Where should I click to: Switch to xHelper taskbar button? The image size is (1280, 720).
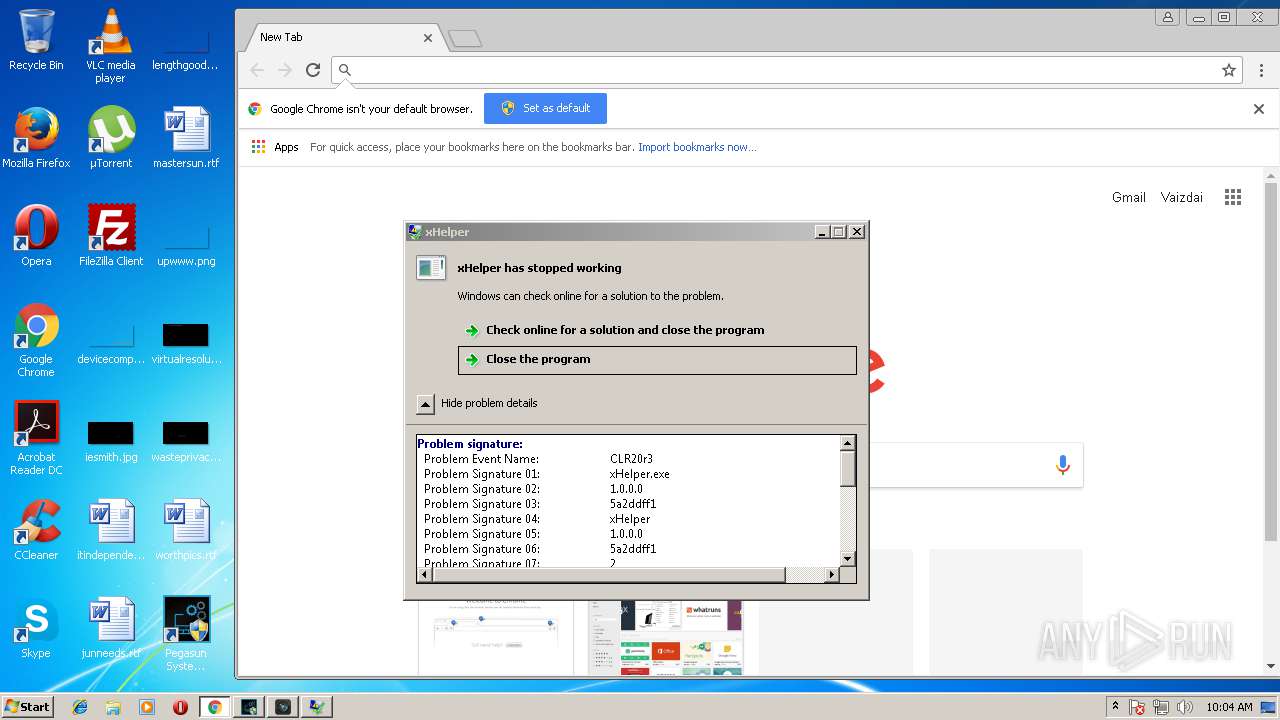[317, 707]
